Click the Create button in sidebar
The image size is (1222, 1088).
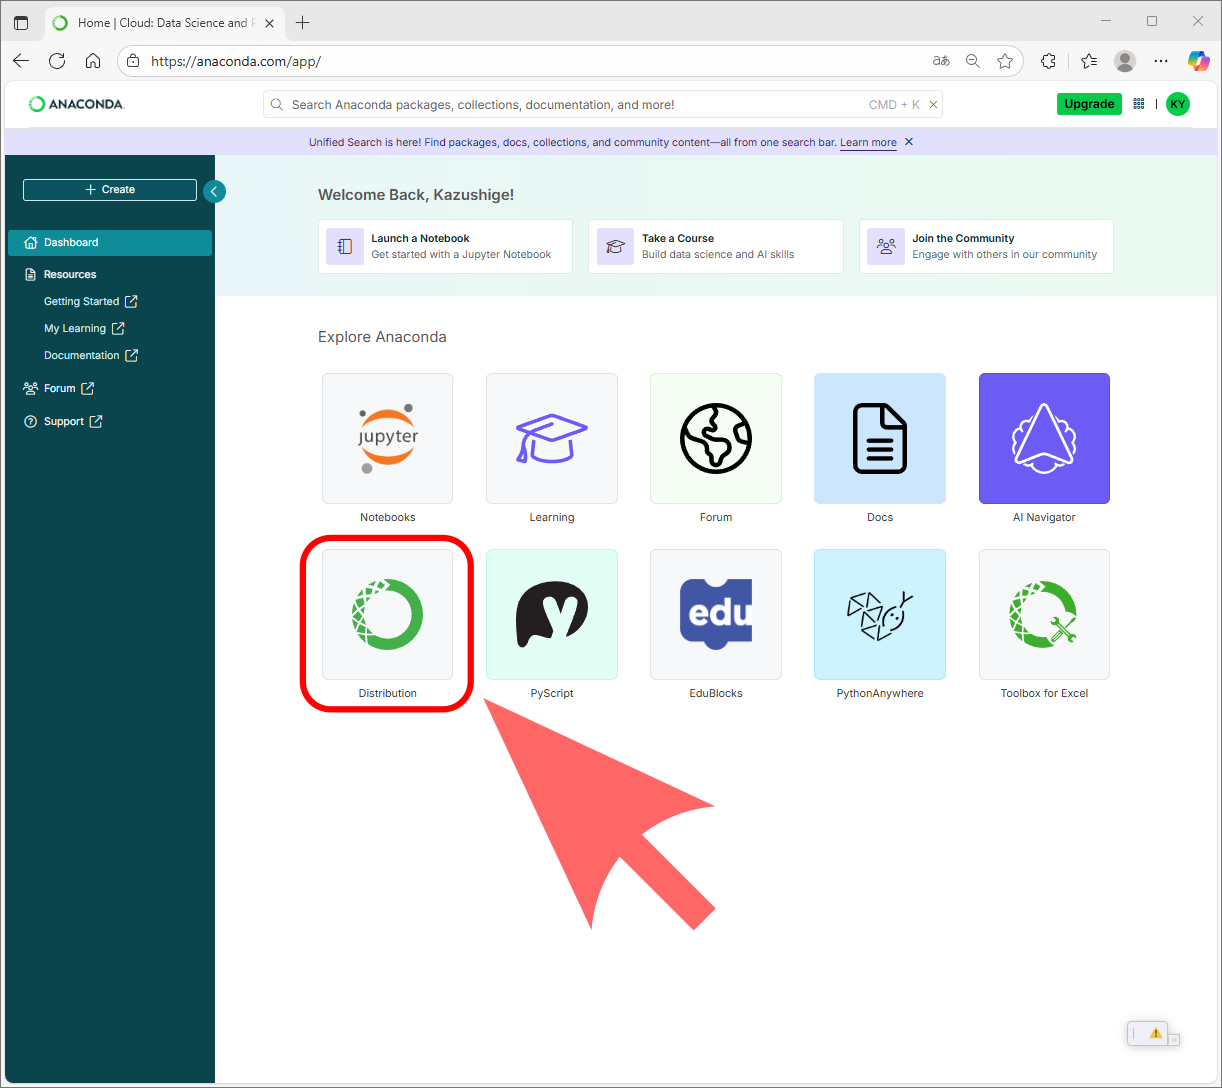pos(110,190)
